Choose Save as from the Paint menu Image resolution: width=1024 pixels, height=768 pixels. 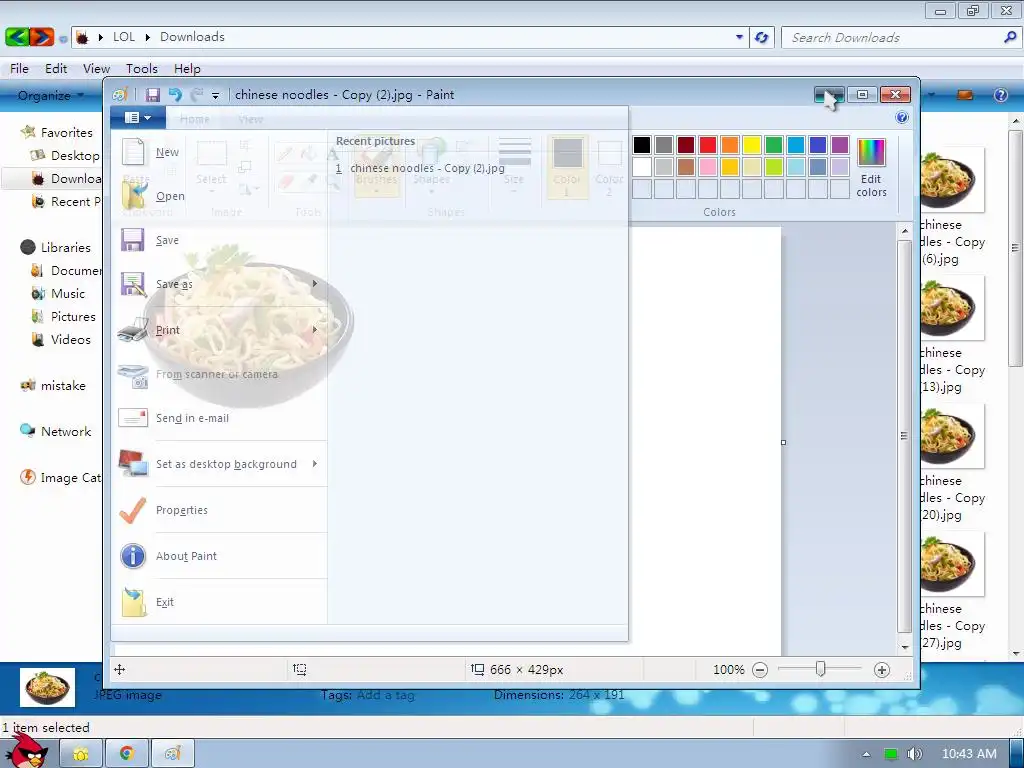point(210,284)
